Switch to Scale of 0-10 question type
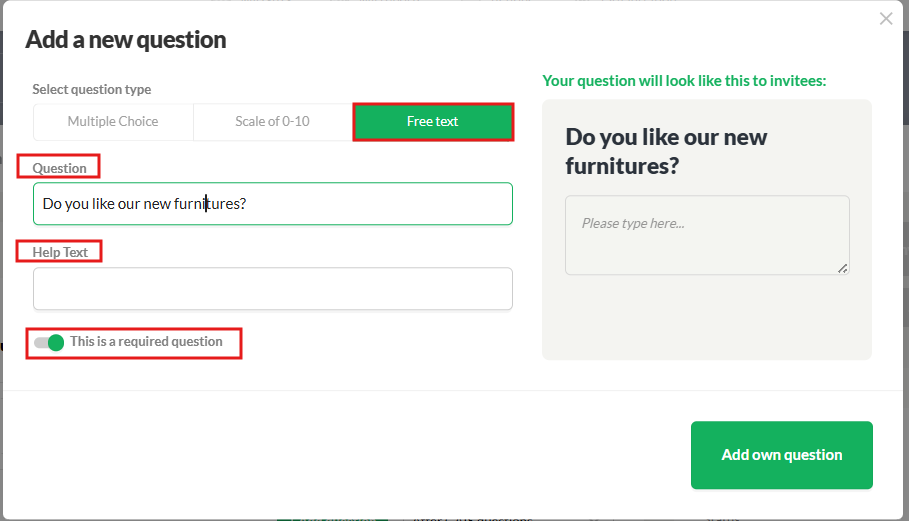 [272, 122]
